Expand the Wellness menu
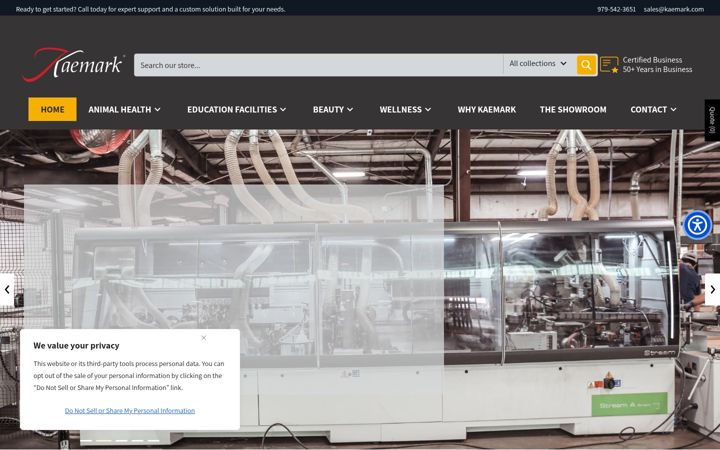This screenshot has width=720, height=450. (405, 109)
